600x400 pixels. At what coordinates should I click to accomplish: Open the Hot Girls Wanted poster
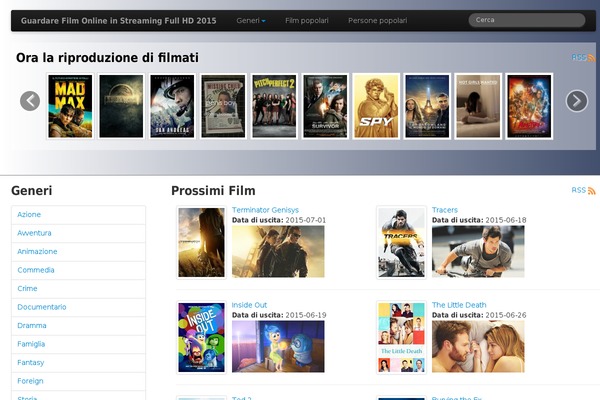click(x=478, y=106)
